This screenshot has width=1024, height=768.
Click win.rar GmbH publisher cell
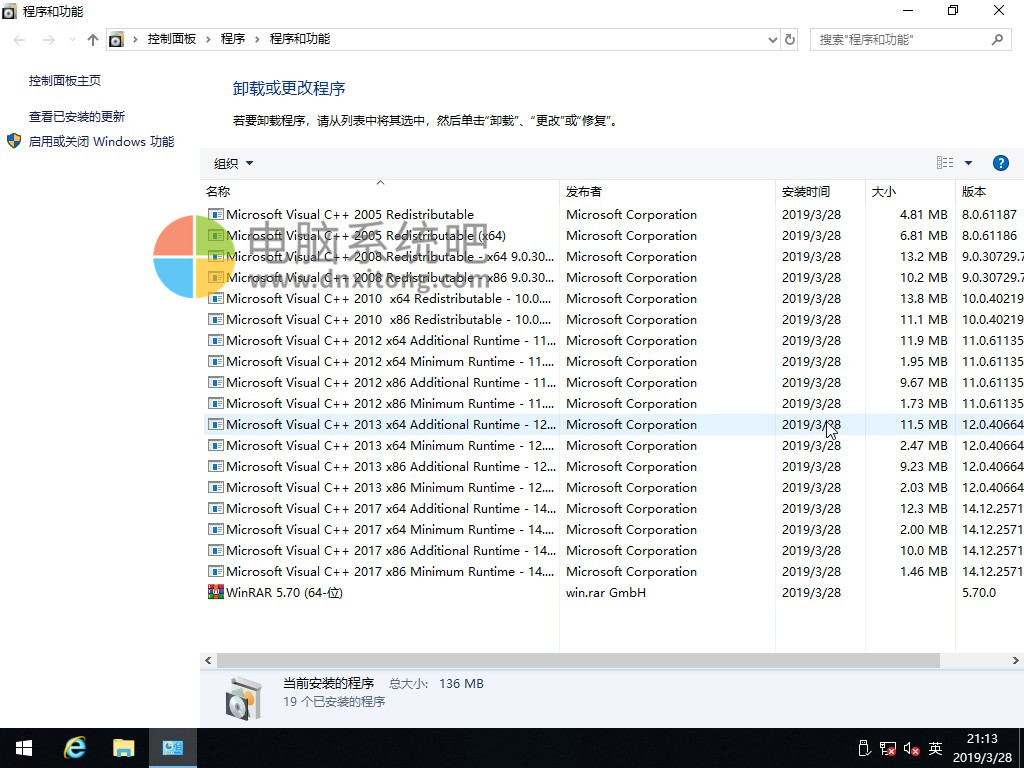(x=605, y=592)
